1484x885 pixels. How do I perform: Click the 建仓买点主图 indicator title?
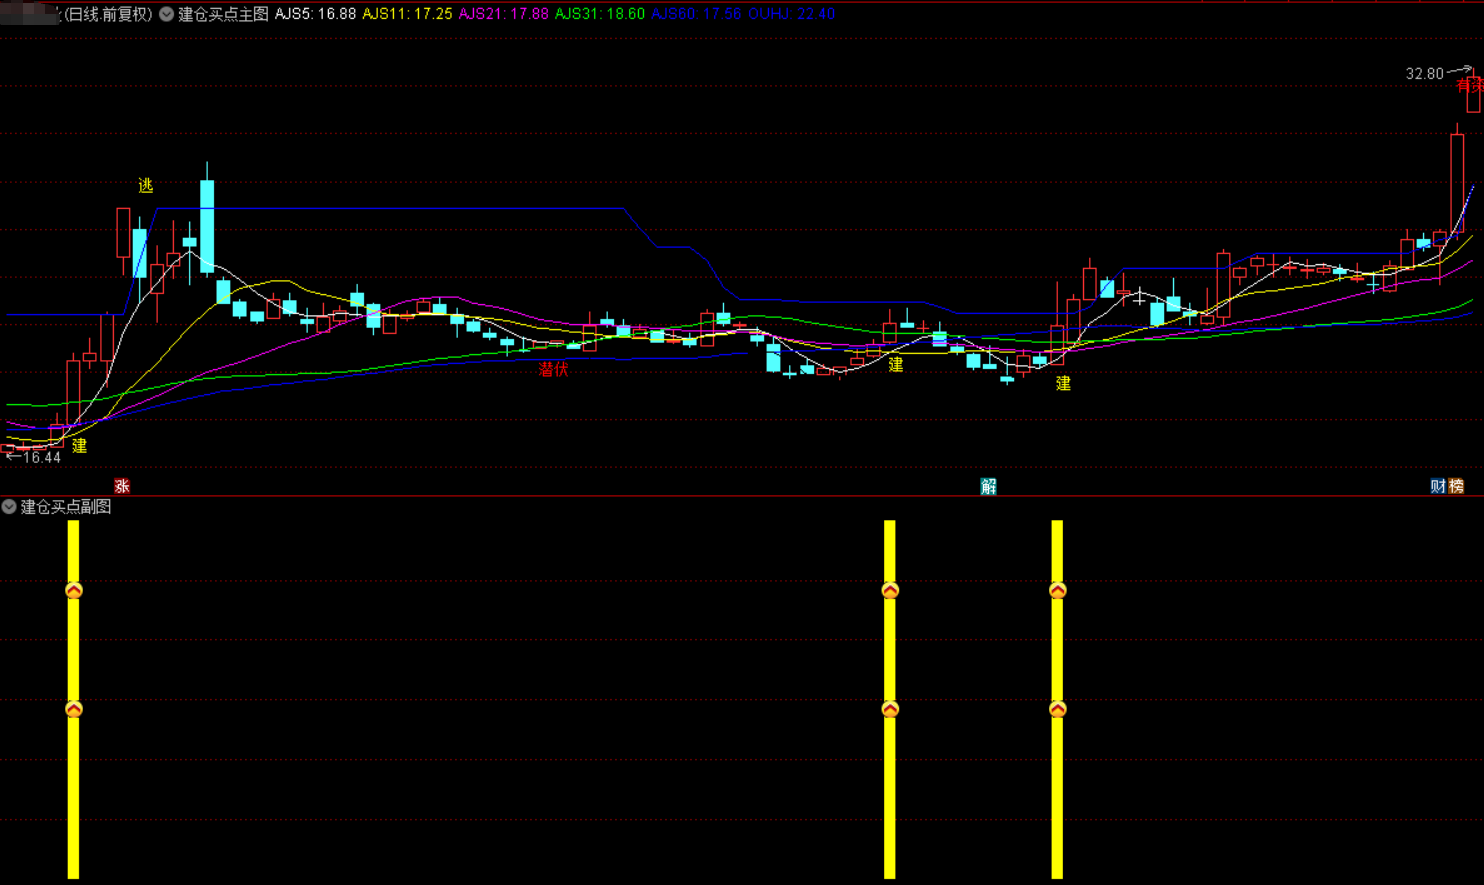(x=224, y=14)
